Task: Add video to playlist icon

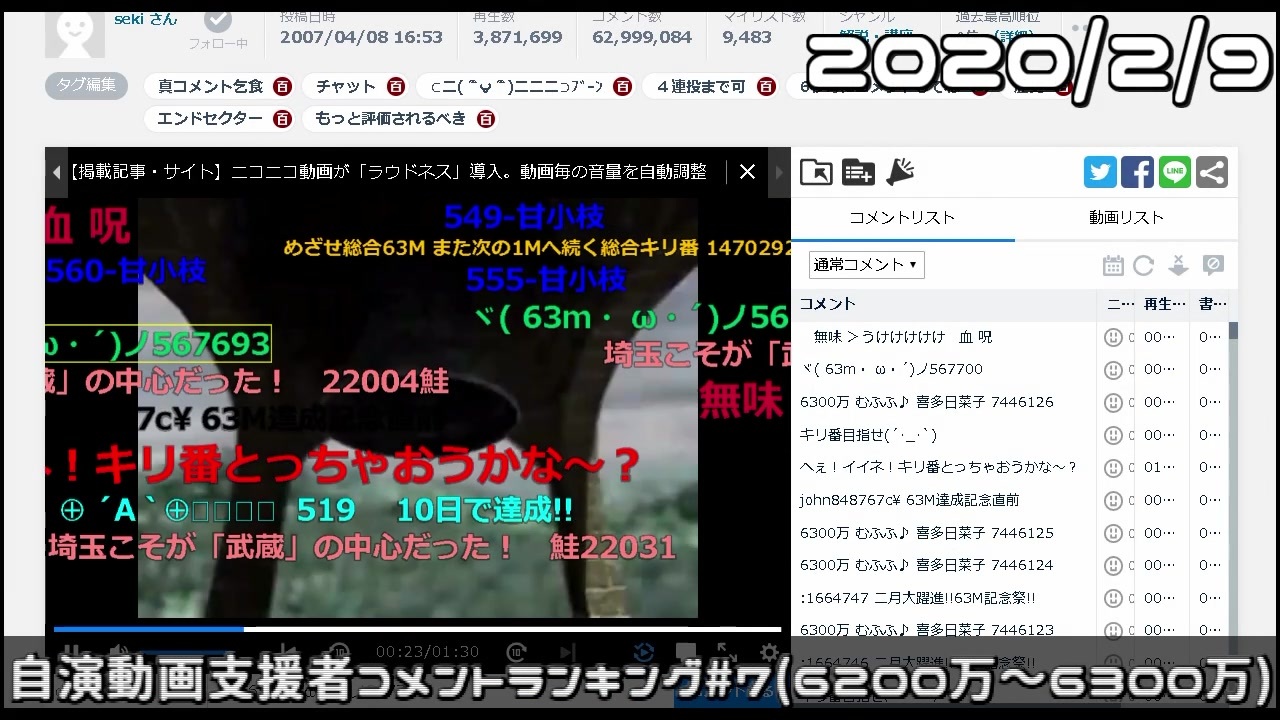Action: pyautogui.click(x=858, y=172)
